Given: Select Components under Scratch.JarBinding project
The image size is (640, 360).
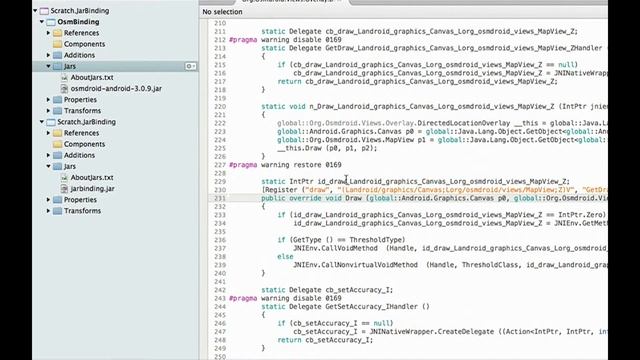Looking at the screenshot, I should pos(84,144).
